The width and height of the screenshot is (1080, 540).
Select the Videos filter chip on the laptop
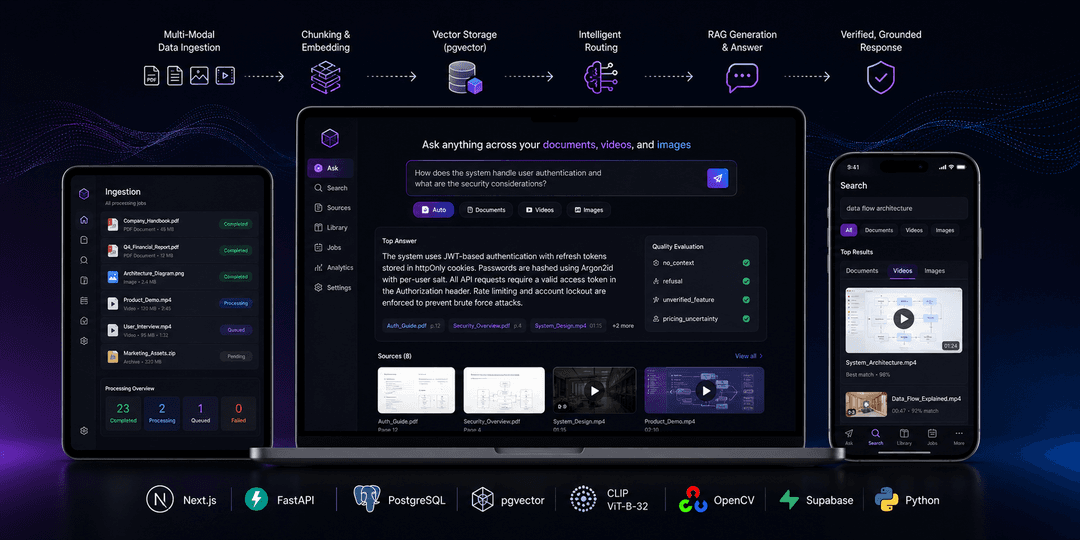pos(539,210)
